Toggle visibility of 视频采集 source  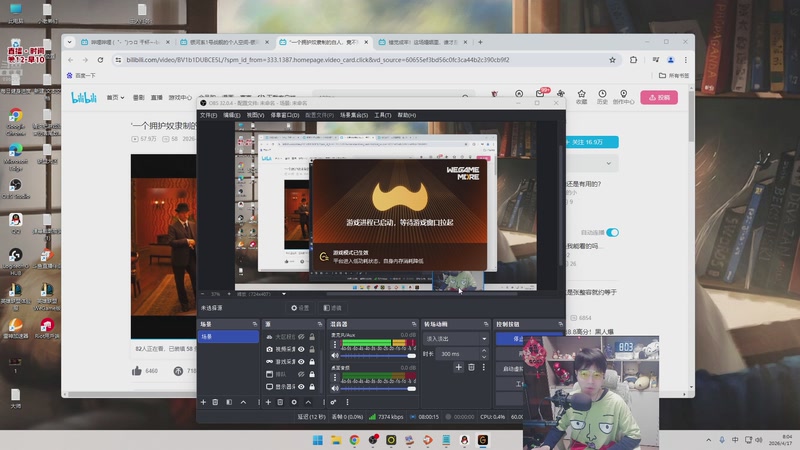302,349
